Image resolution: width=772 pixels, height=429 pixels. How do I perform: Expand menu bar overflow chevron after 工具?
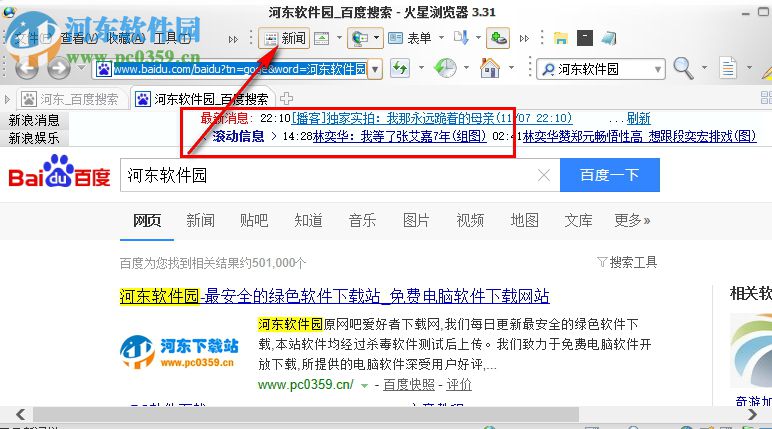click(233, 39)
